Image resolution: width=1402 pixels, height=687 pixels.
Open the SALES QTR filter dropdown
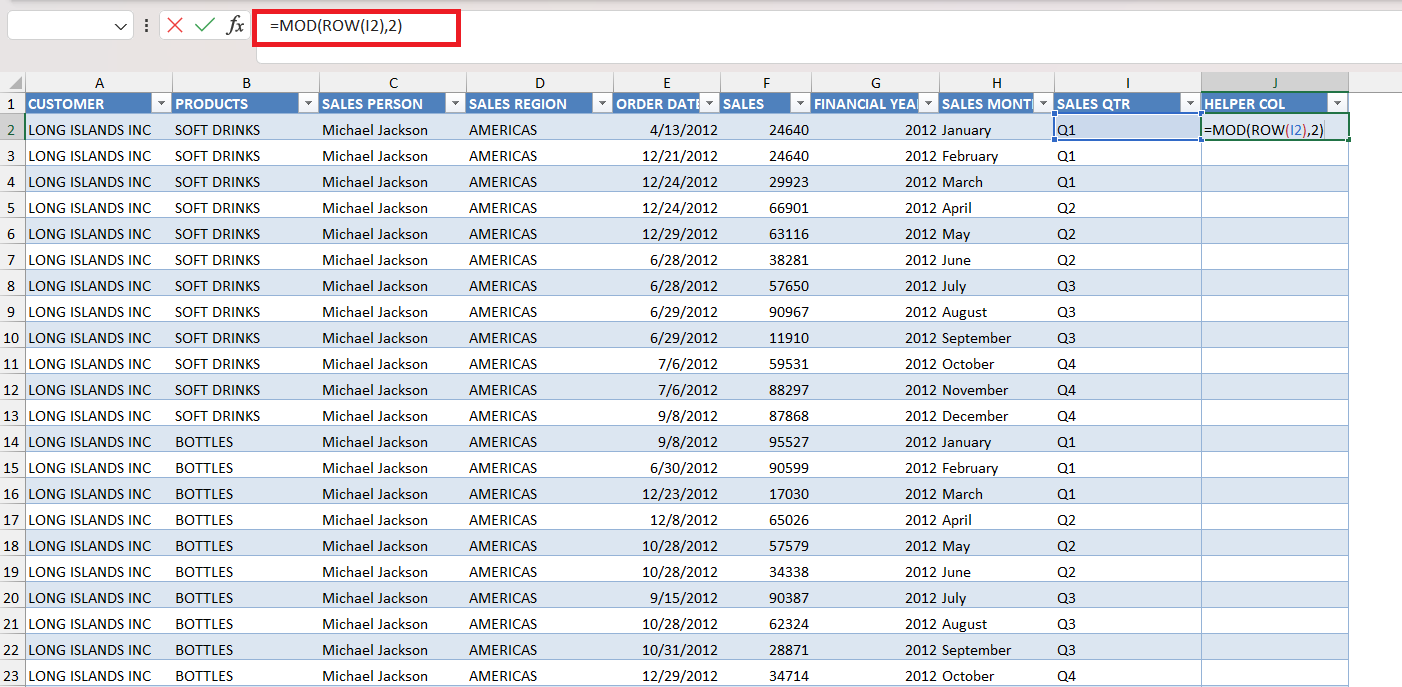(1190, 103)
